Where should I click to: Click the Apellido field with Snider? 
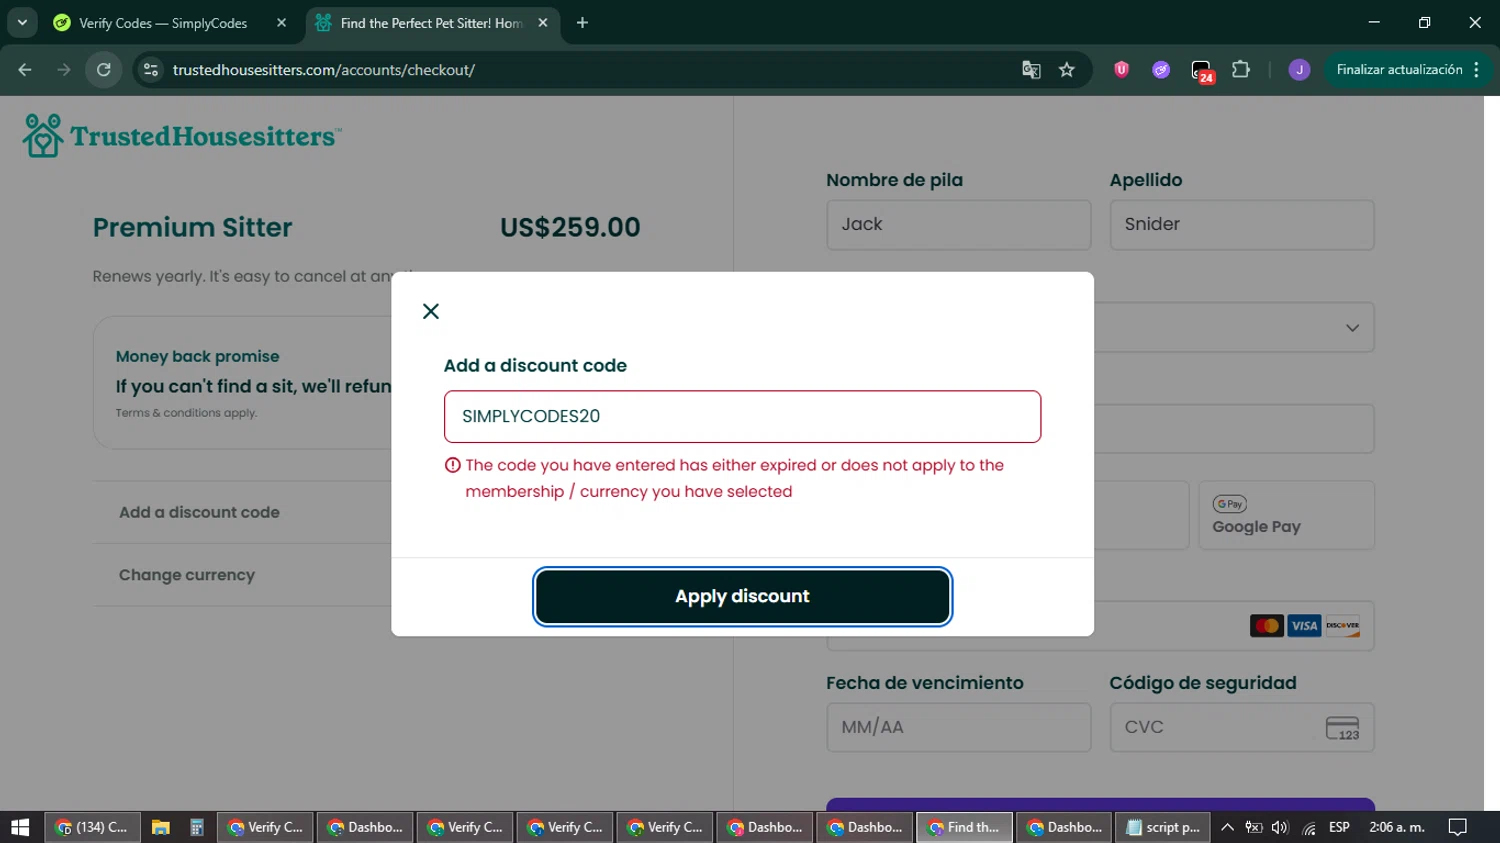pyautogui.click(x=1241, y=225)
